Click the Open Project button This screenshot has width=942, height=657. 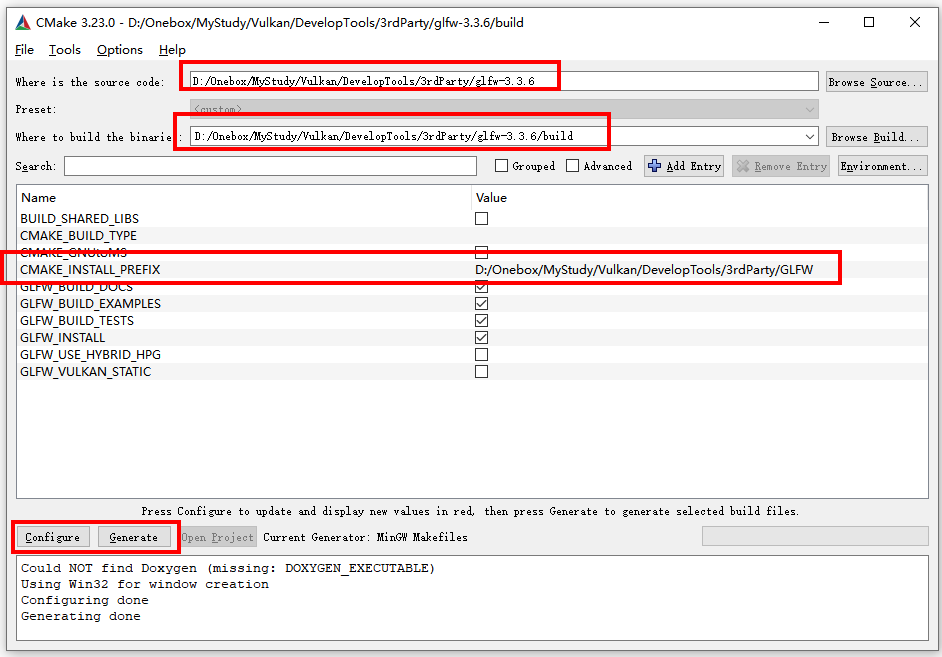tap(218, 537)
